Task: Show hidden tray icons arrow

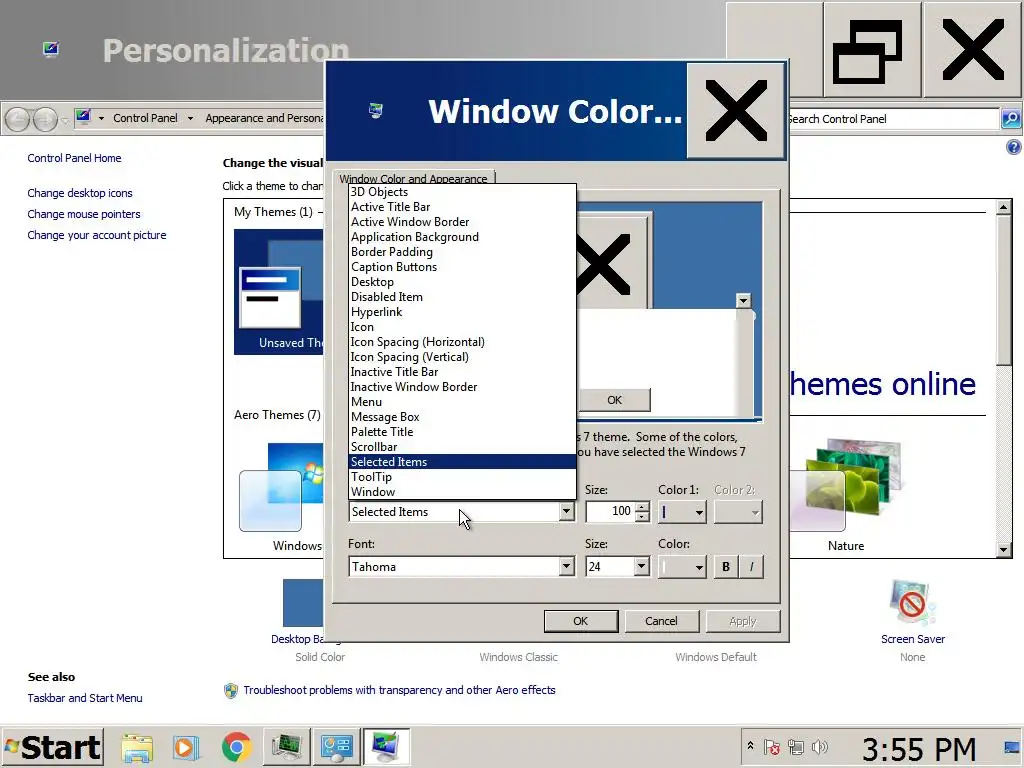Action: click(750, 745)
